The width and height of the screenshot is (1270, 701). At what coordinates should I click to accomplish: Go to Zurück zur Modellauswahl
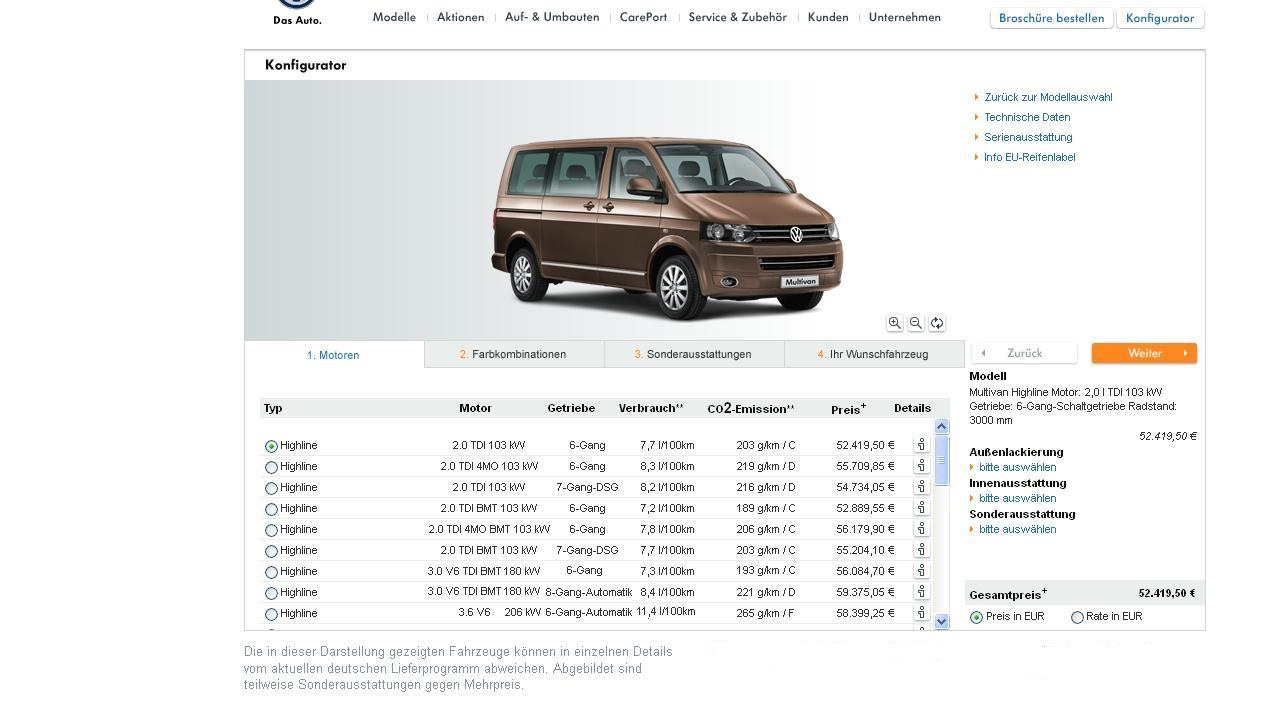click(x=1048, y=97)
